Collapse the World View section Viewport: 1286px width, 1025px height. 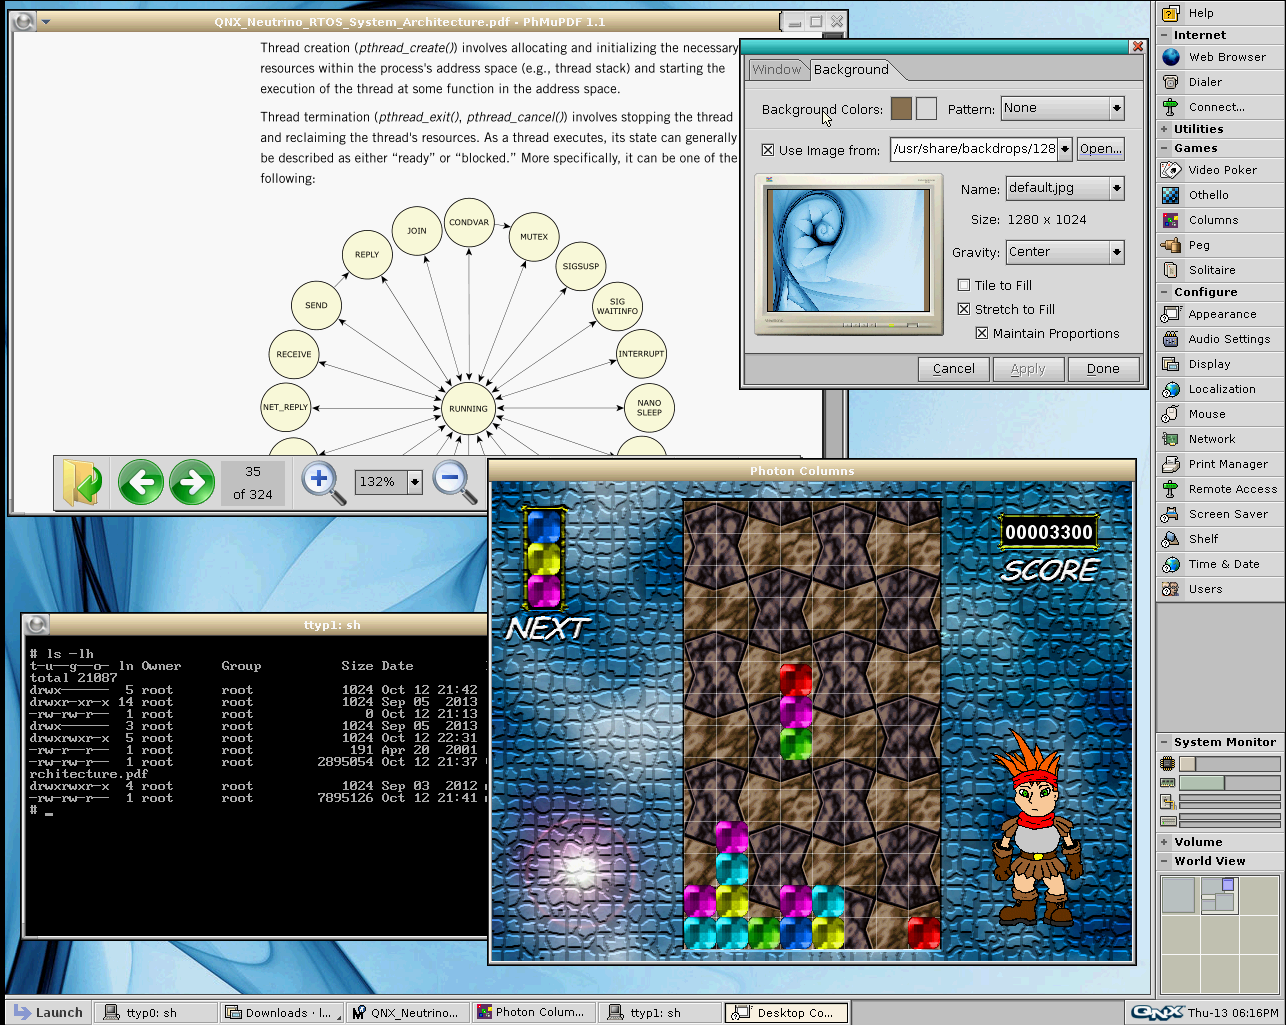[1165, 861]
